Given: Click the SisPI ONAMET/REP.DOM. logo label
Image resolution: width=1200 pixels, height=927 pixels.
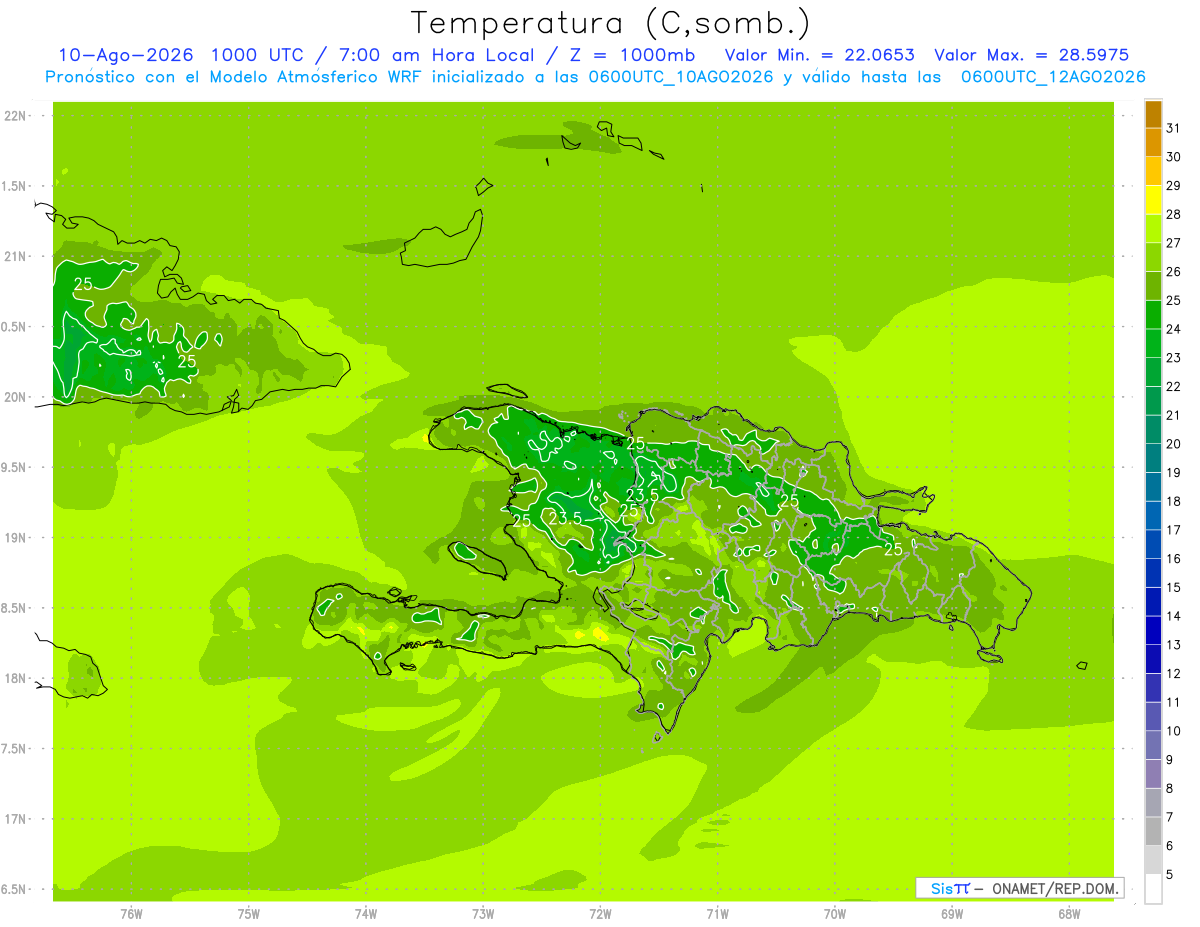Looking at the screenshot, I should click(1020, 888).
